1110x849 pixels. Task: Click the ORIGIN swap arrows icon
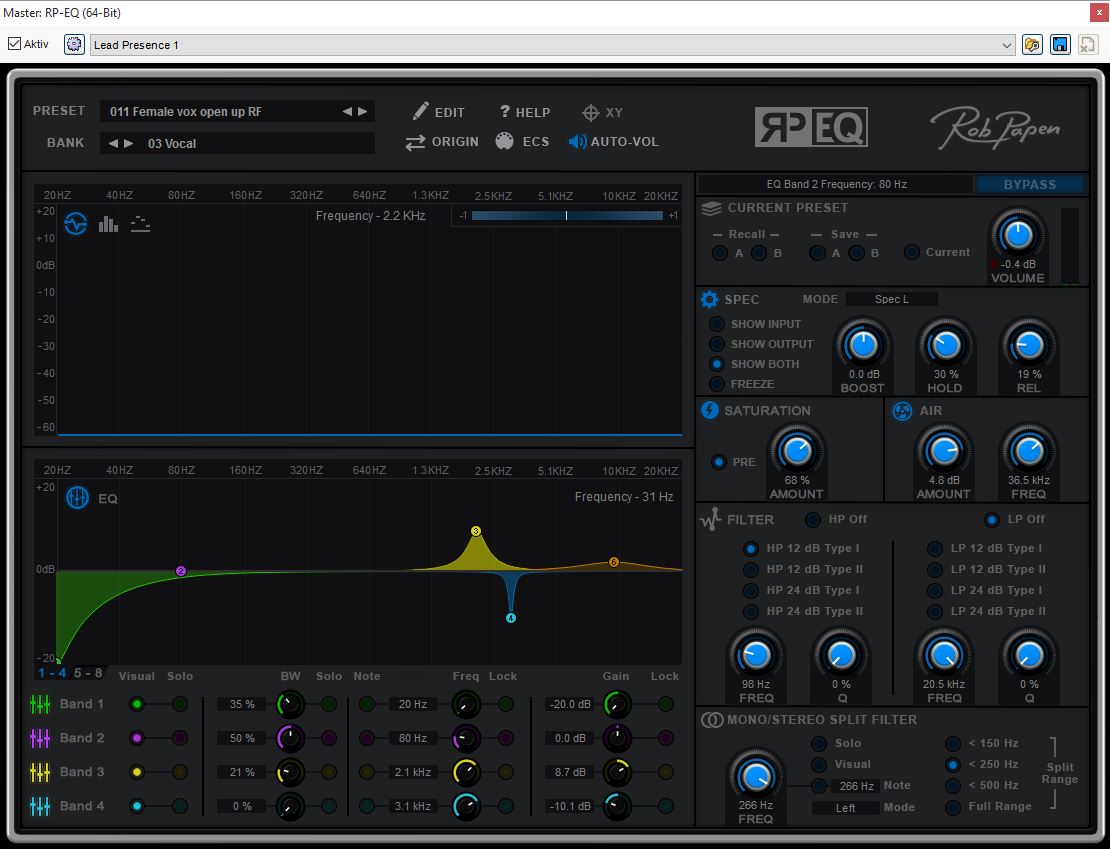415,142
